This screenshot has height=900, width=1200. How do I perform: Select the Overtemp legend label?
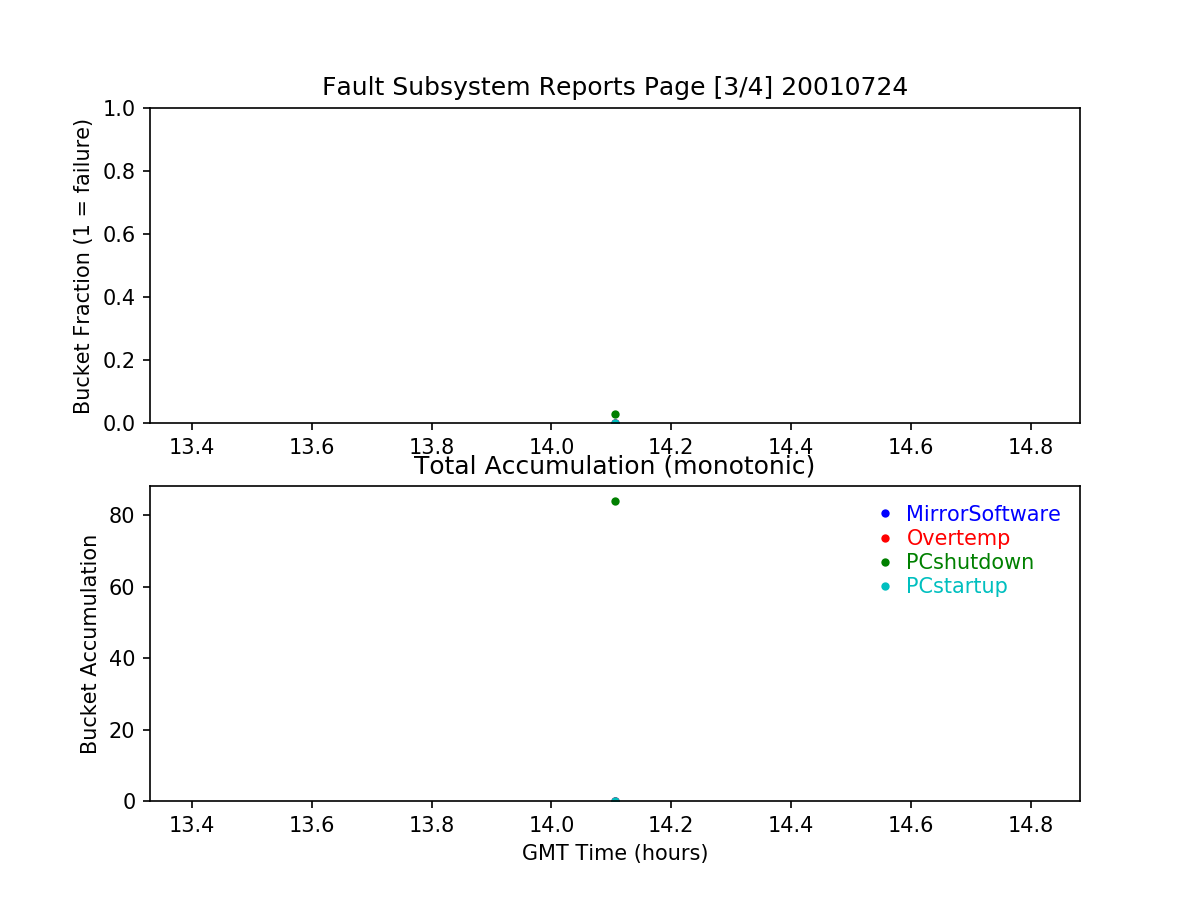click(x=957, y=538)
